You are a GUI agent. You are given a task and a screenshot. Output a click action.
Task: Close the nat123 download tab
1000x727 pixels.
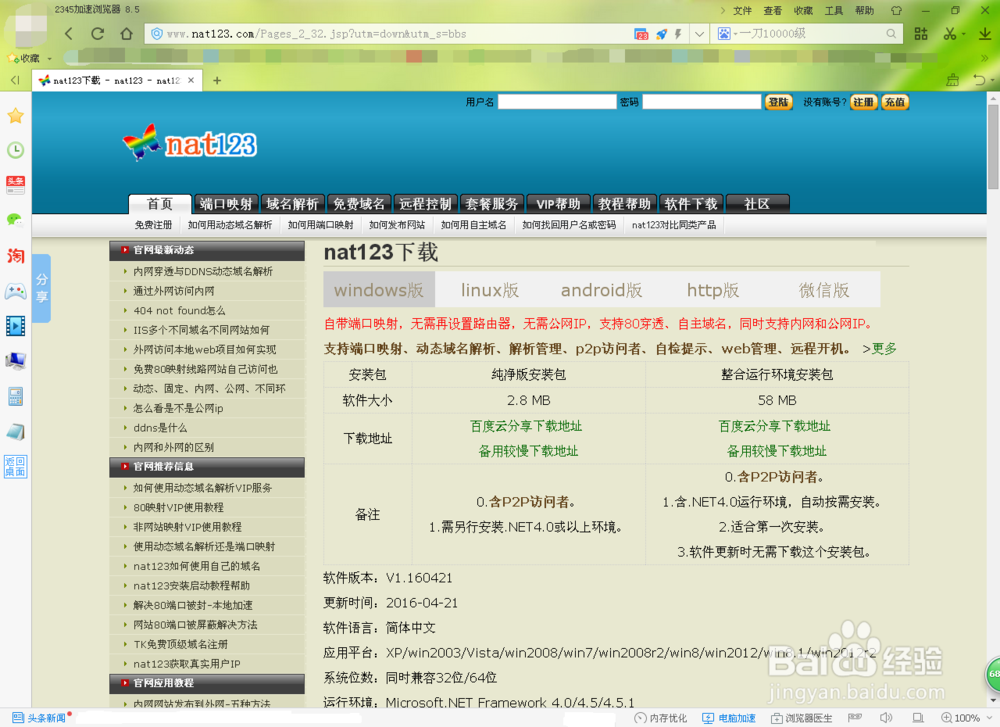[191, 80]
